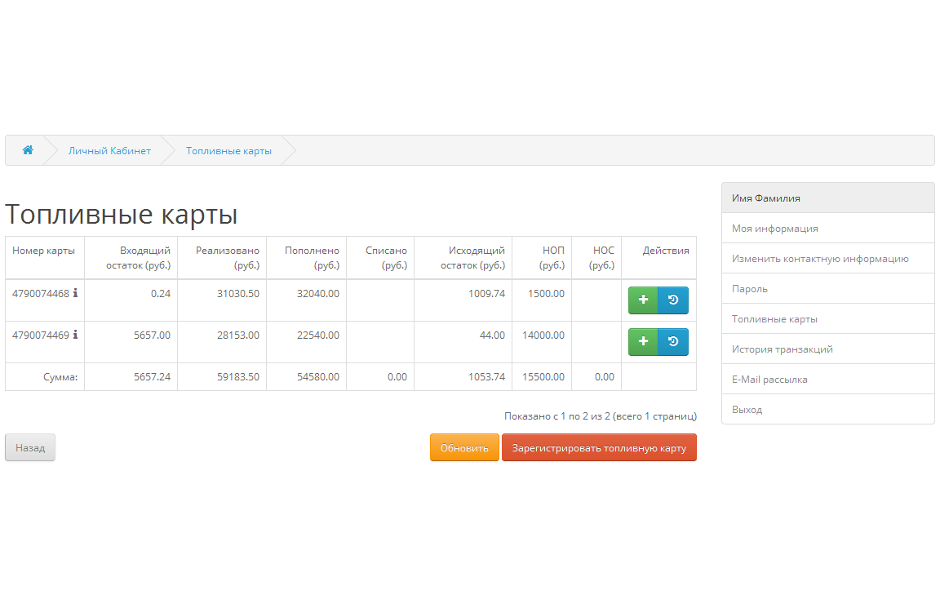Open the Топливные карты breadcrumb link
This screenshot has height=600, width=940.
[x=228, y=150]
